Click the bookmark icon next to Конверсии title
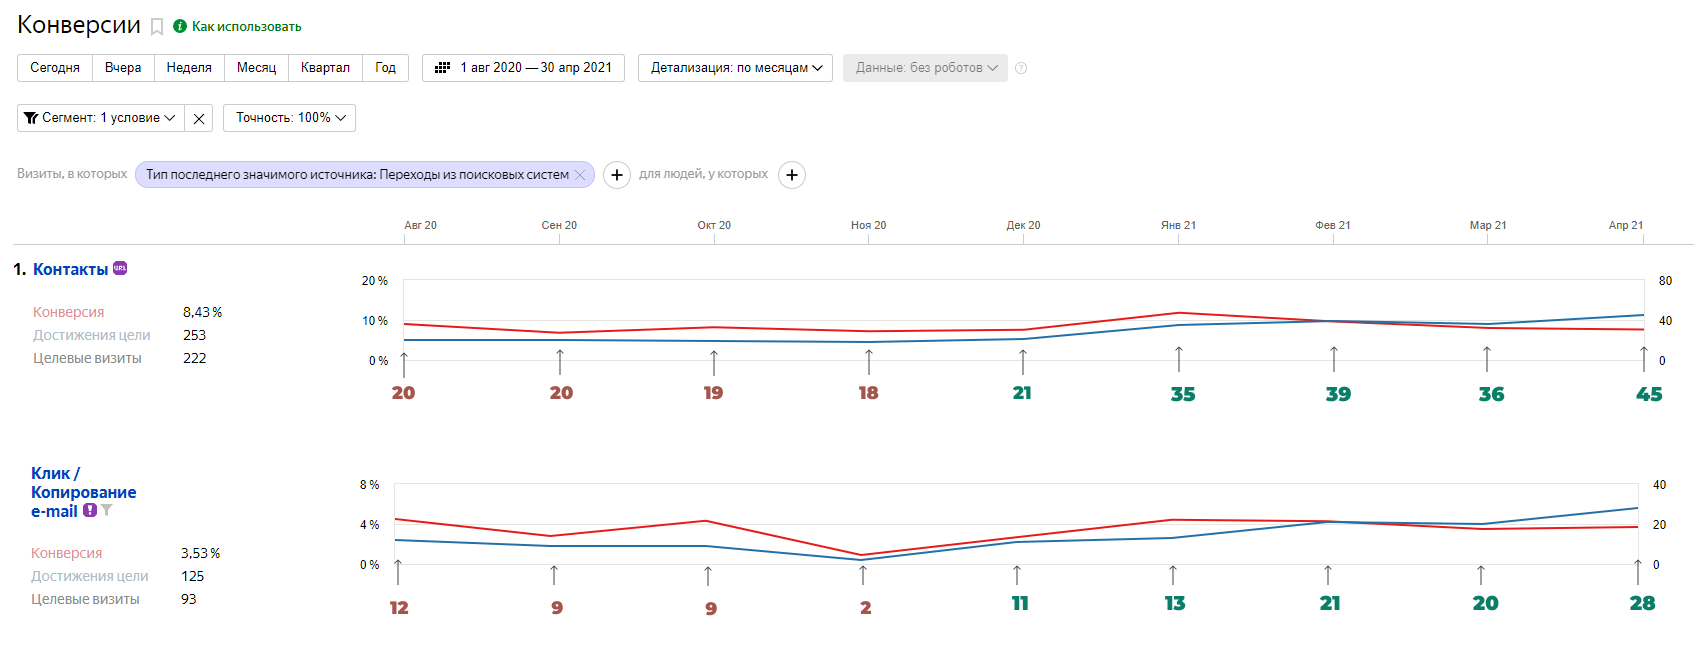1694x645 pixels. (x=157, y=27)
